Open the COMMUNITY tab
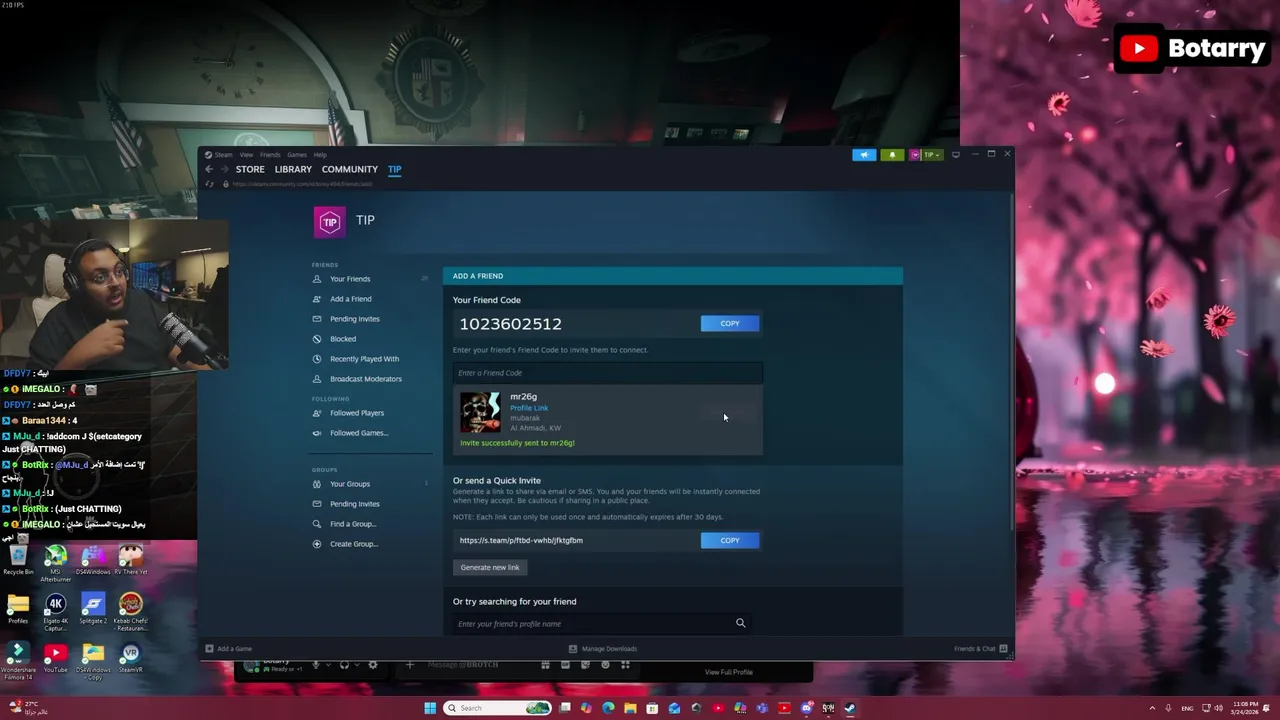The width and height of the screenshot is (1280, 720). pyautogui.click(x=349, y=169)
